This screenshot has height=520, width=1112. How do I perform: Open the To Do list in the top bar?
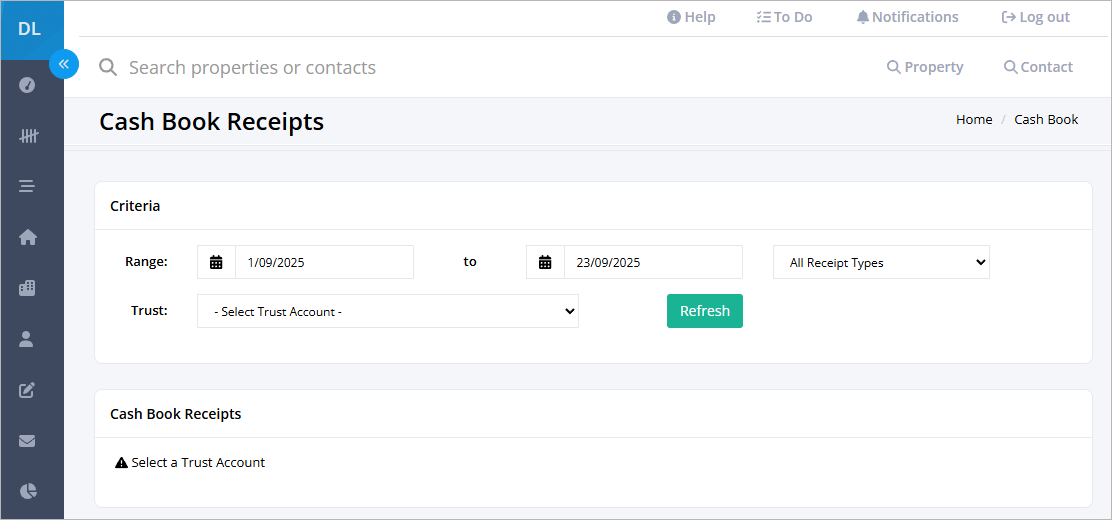point(784,17)
